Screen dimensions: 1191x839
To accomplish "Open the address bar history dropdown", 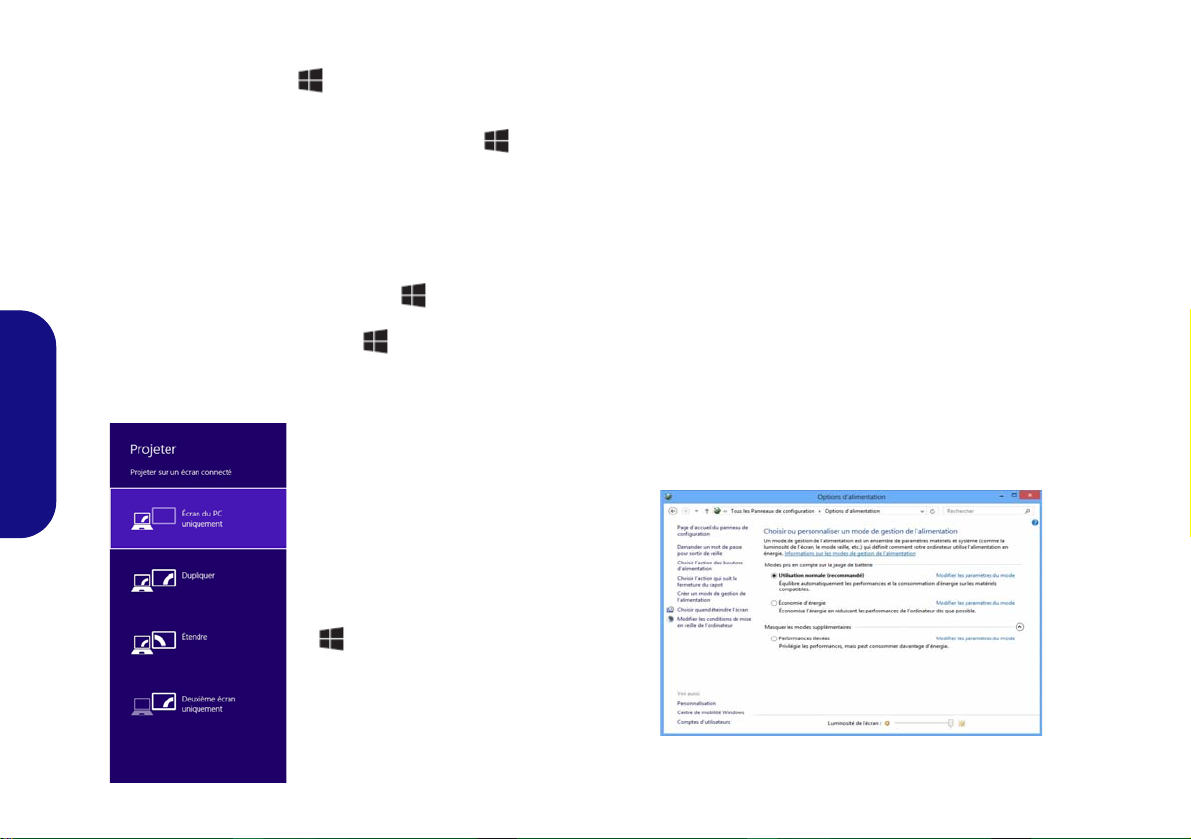I will pos(922,511).
